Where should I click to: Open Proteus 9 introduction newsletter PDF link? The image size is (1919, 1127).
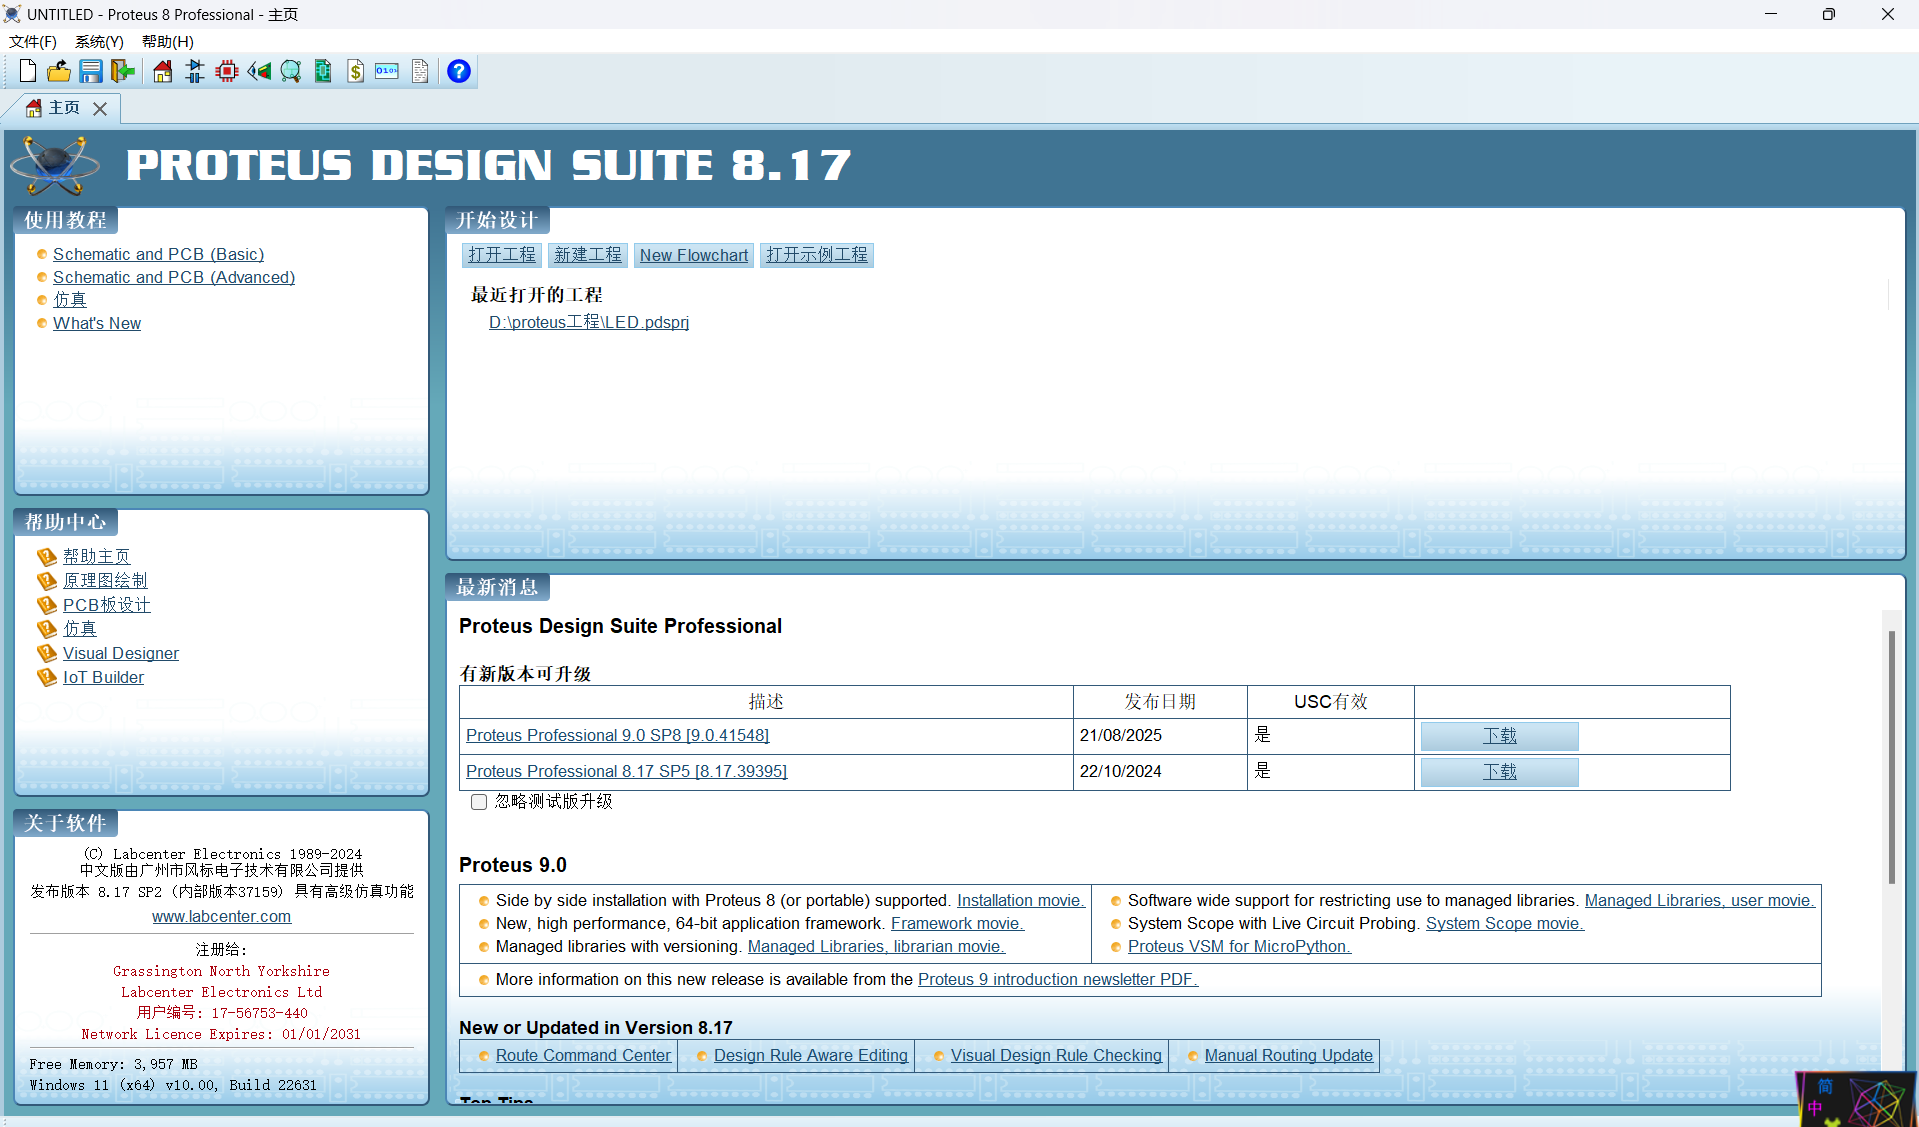(x=1058, y=979)
